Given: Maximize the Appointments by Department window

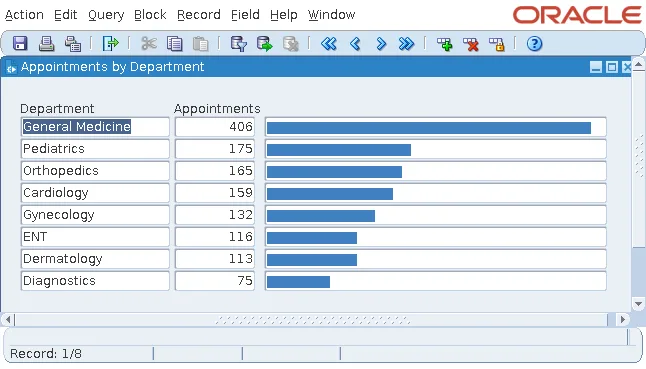Looking at the screenshot, I should 612,67.
